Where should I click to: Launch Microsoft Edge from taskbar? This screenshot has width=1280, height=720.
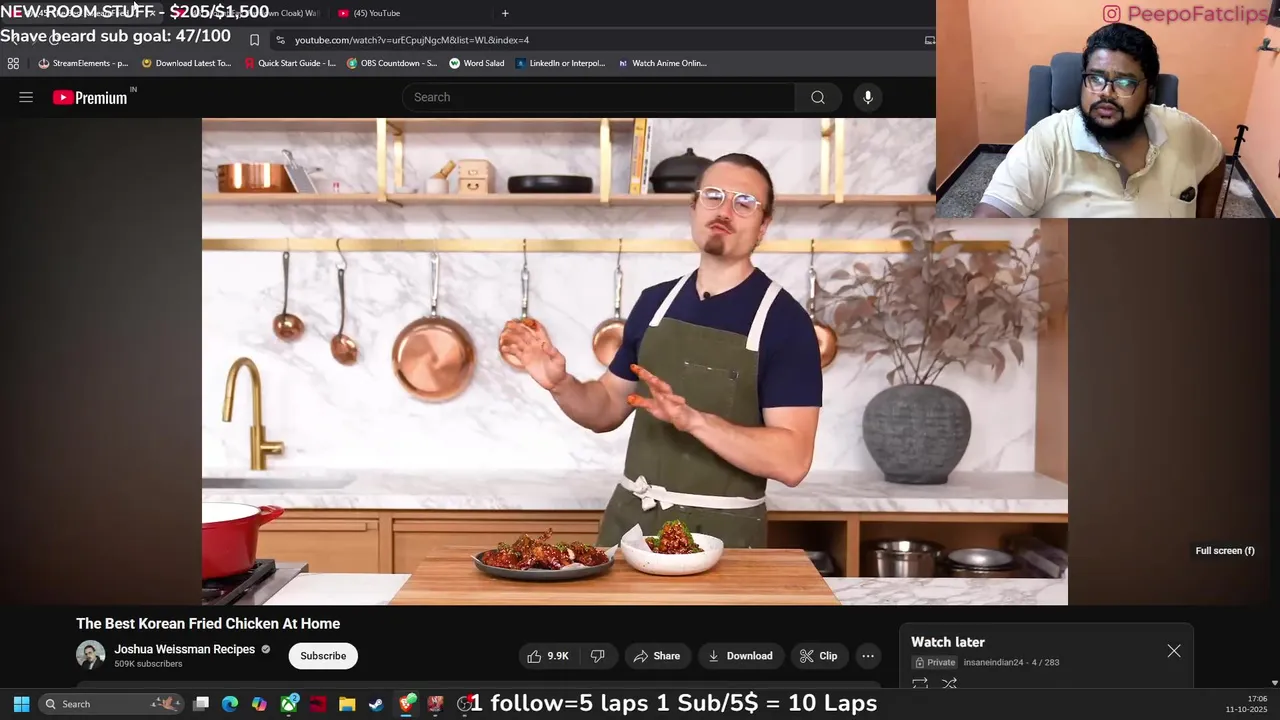[230, 704]
